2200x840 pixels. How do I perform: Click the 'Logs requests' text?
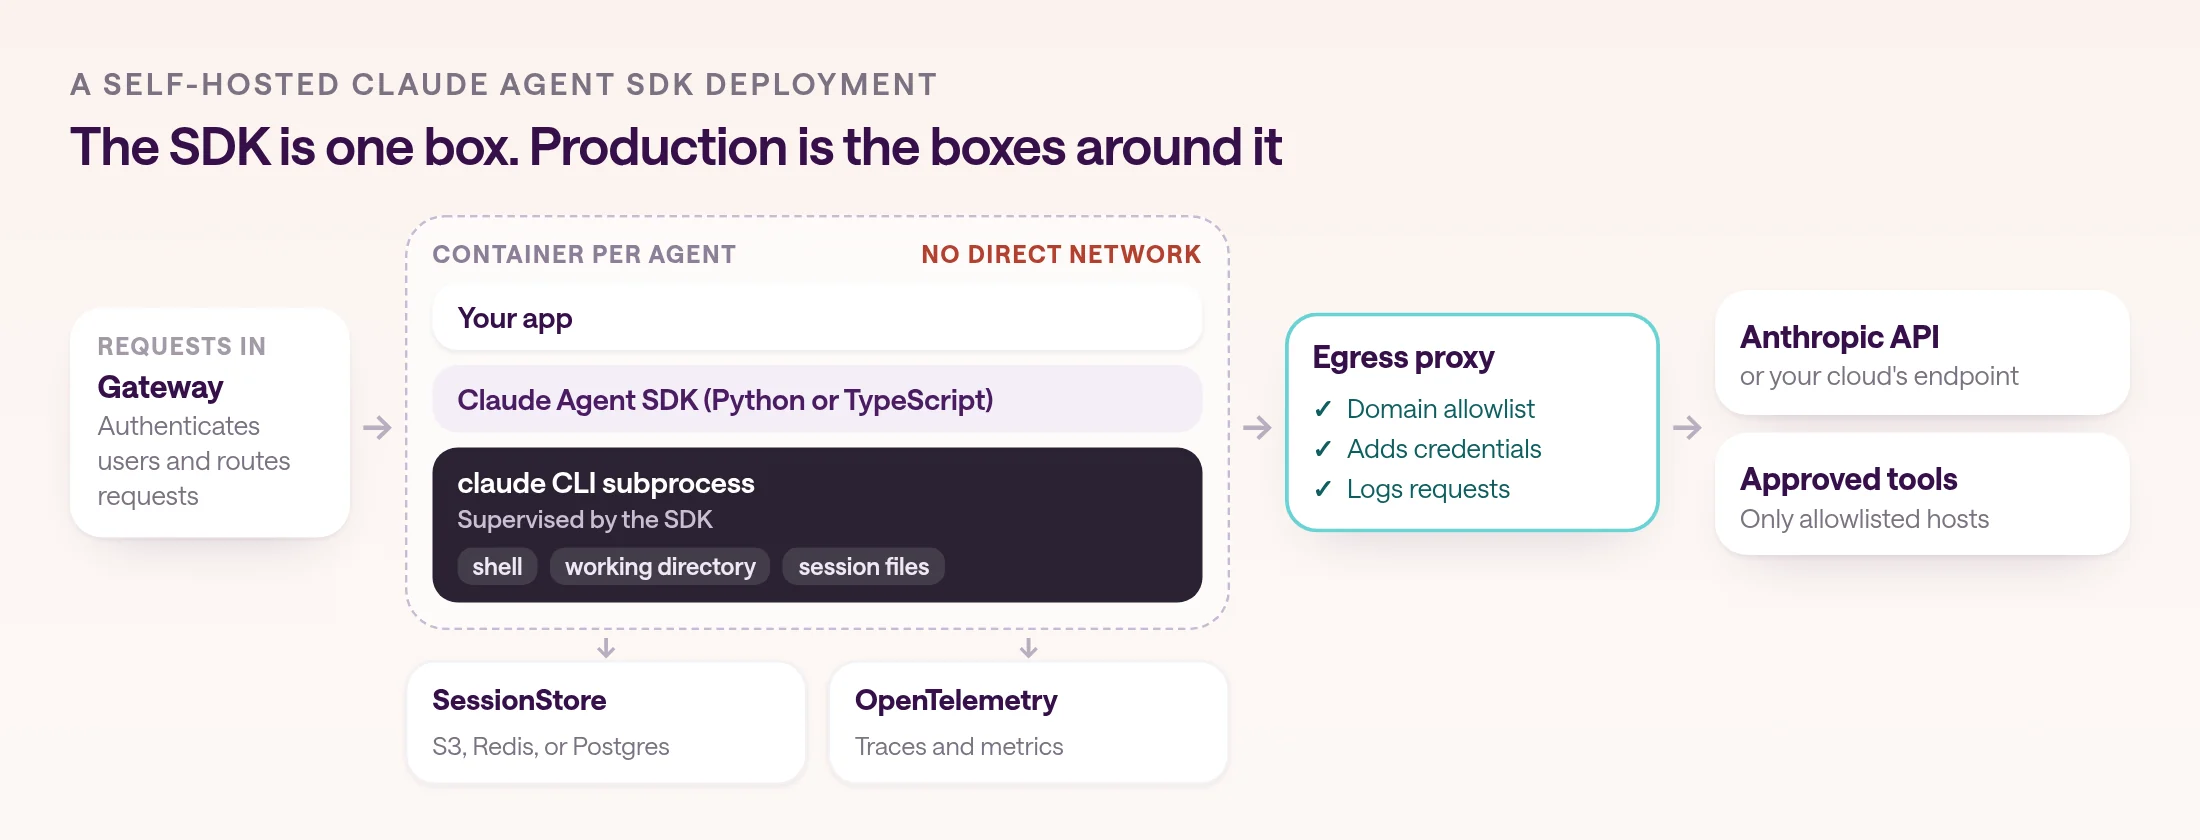point(1428,489)
